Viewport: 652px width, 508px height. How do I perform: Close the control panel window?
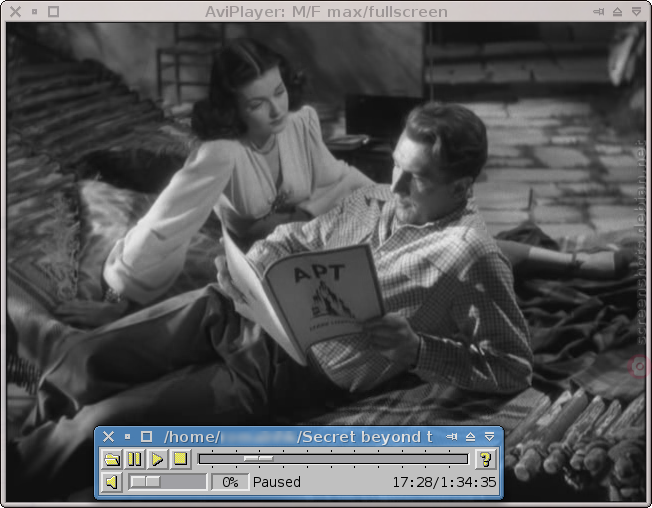(109, 437)
